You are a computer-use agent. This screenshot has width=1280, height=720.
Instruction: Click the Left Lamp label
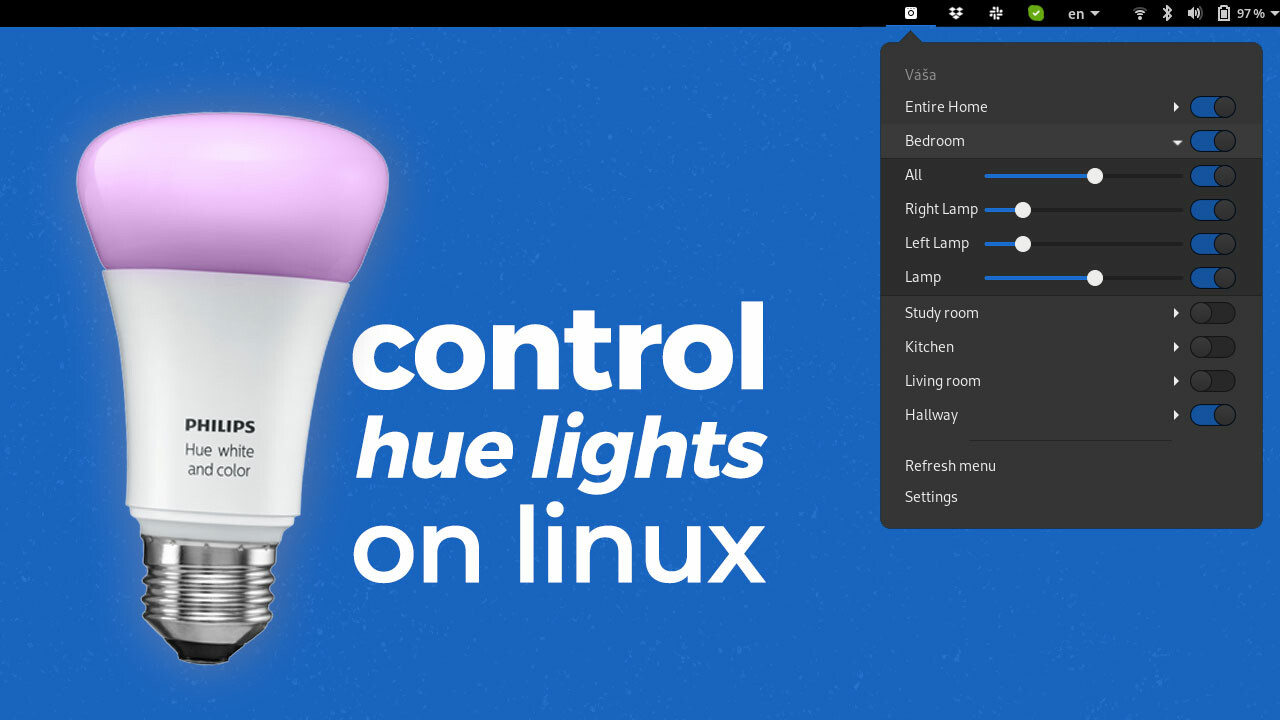(x=937, y=243)
